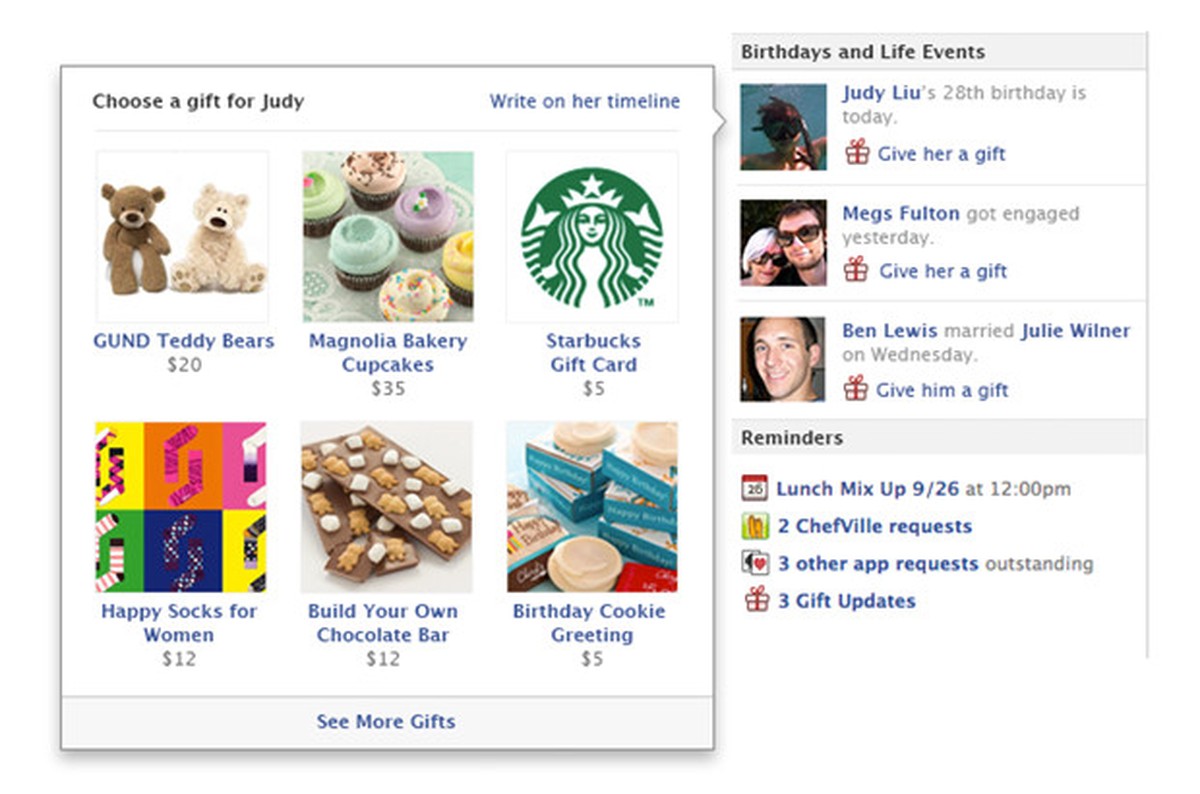Screen dimensions: 1200x794
Task: Select the Happy Socks for Women image
Action: [182, 505]
